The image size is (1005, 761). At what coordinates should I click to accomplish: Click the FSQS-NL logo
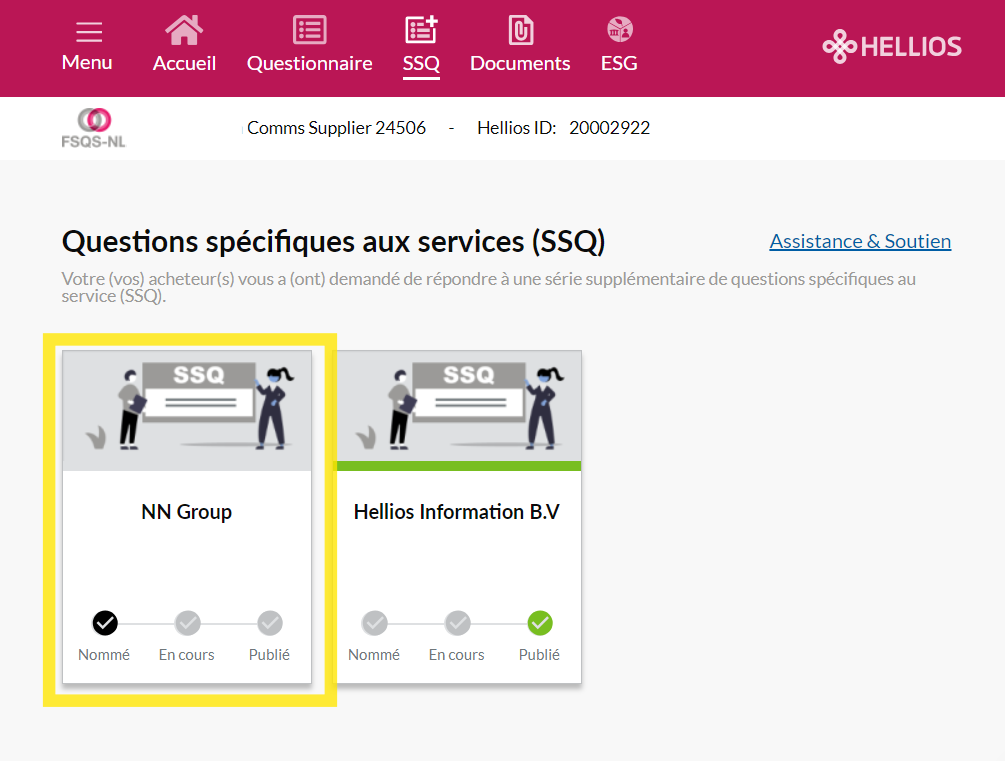[94, 128]
